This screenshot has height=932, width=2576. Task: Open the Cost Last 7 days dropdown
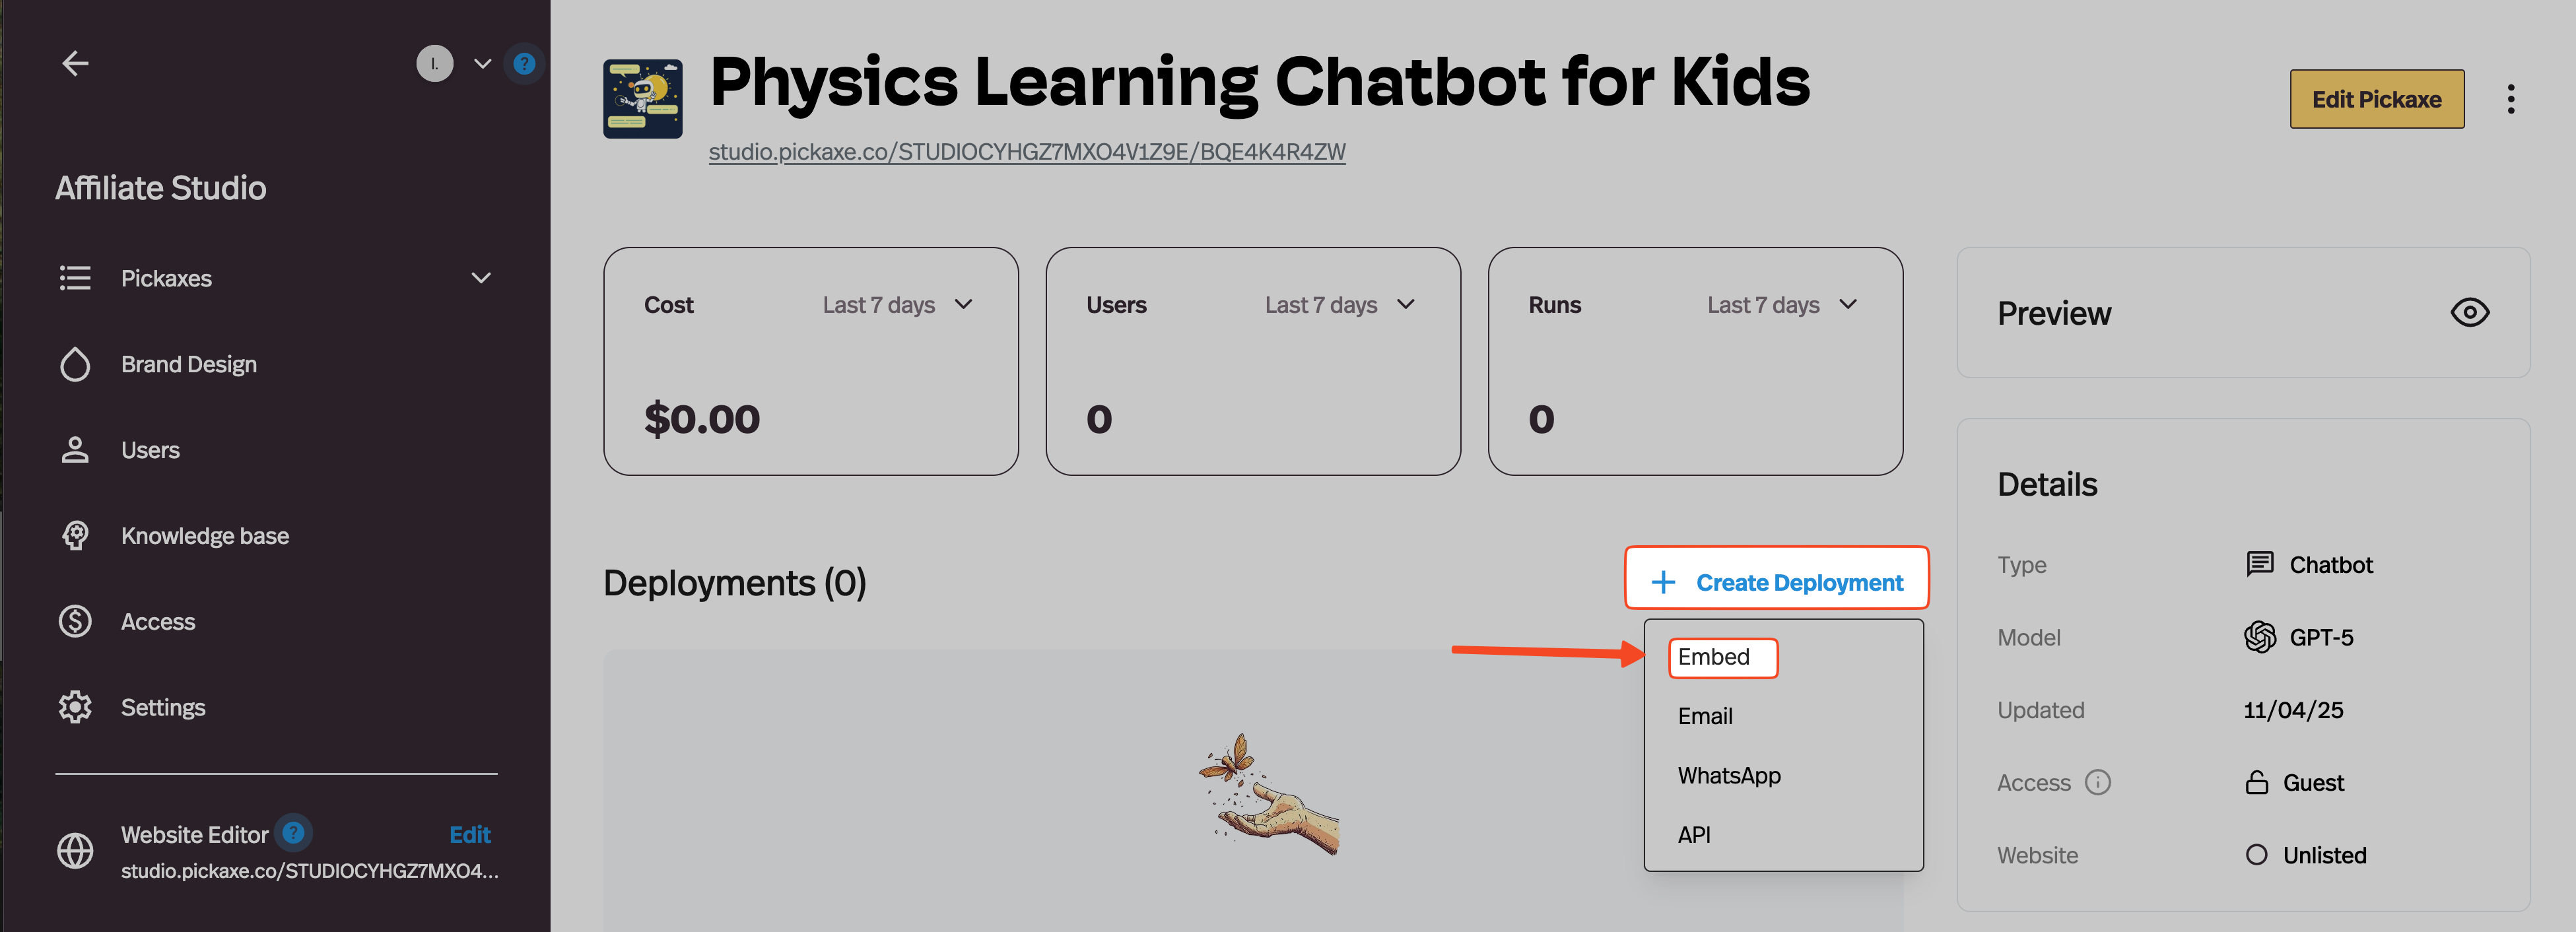pyautogui.click(x=897, y=305)
